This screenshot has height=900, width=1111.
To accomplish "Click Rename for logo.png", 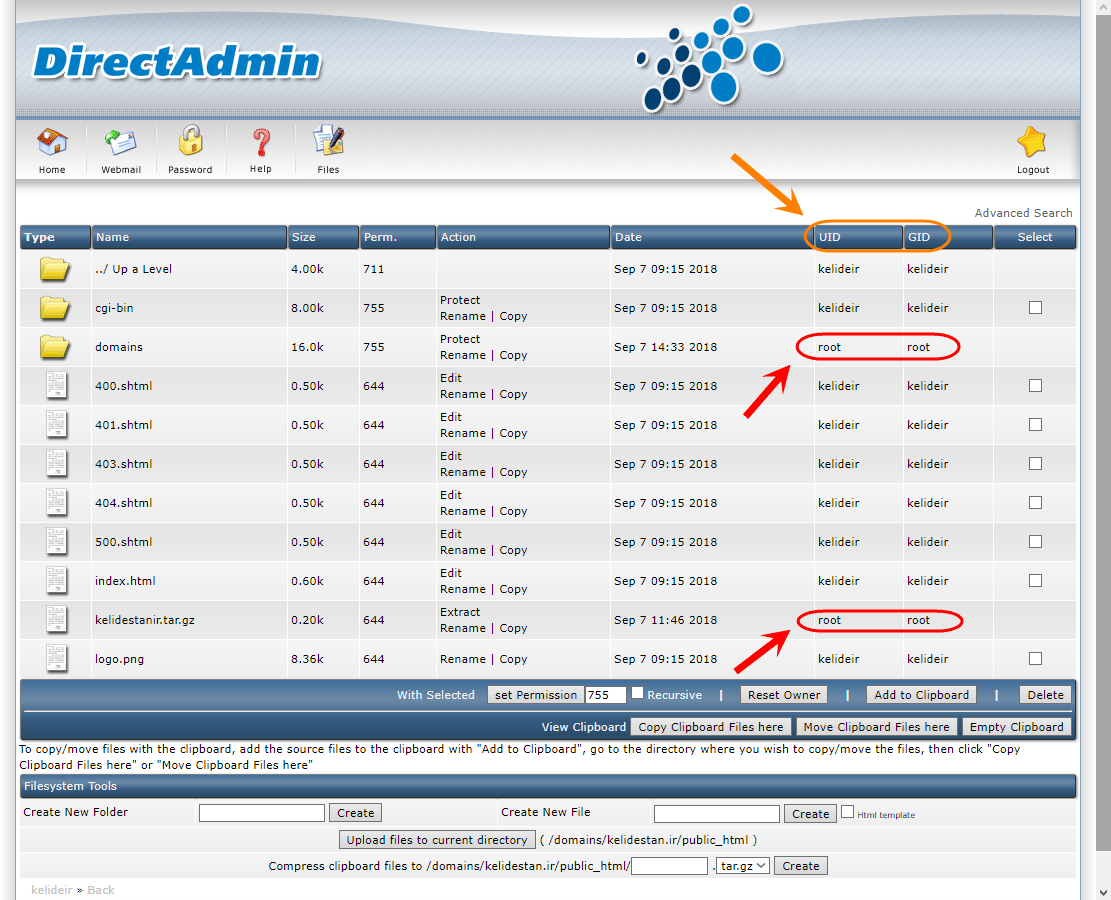I will pos(463,659).
